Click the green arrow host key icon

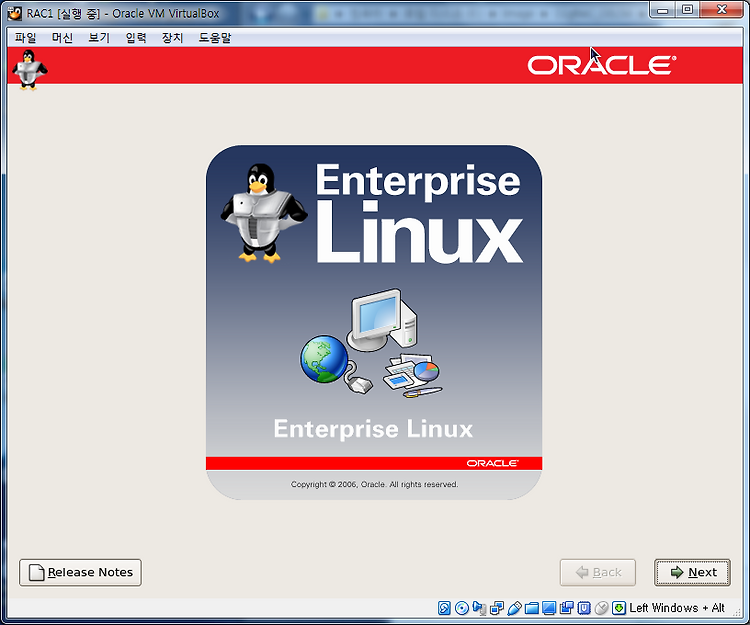619,608
